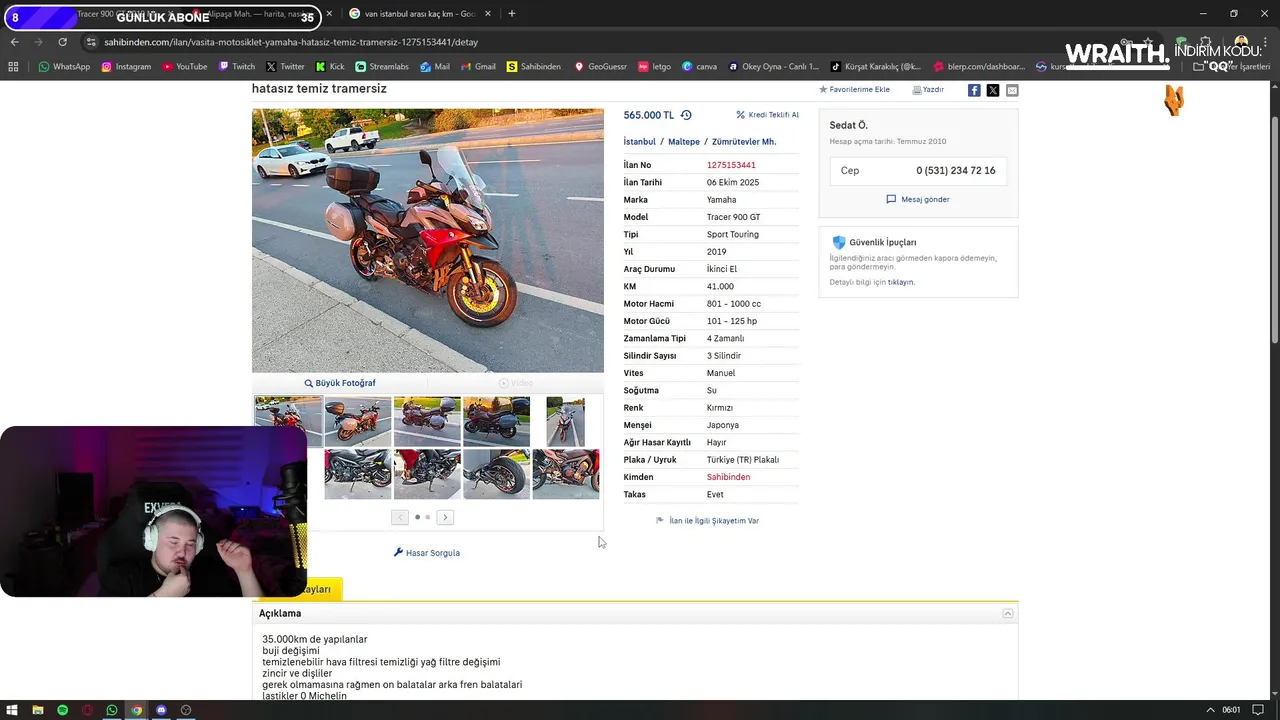The width and height of the screenshot is (1280, 720).
Task: Share listing on X
Action: [993, 90]
